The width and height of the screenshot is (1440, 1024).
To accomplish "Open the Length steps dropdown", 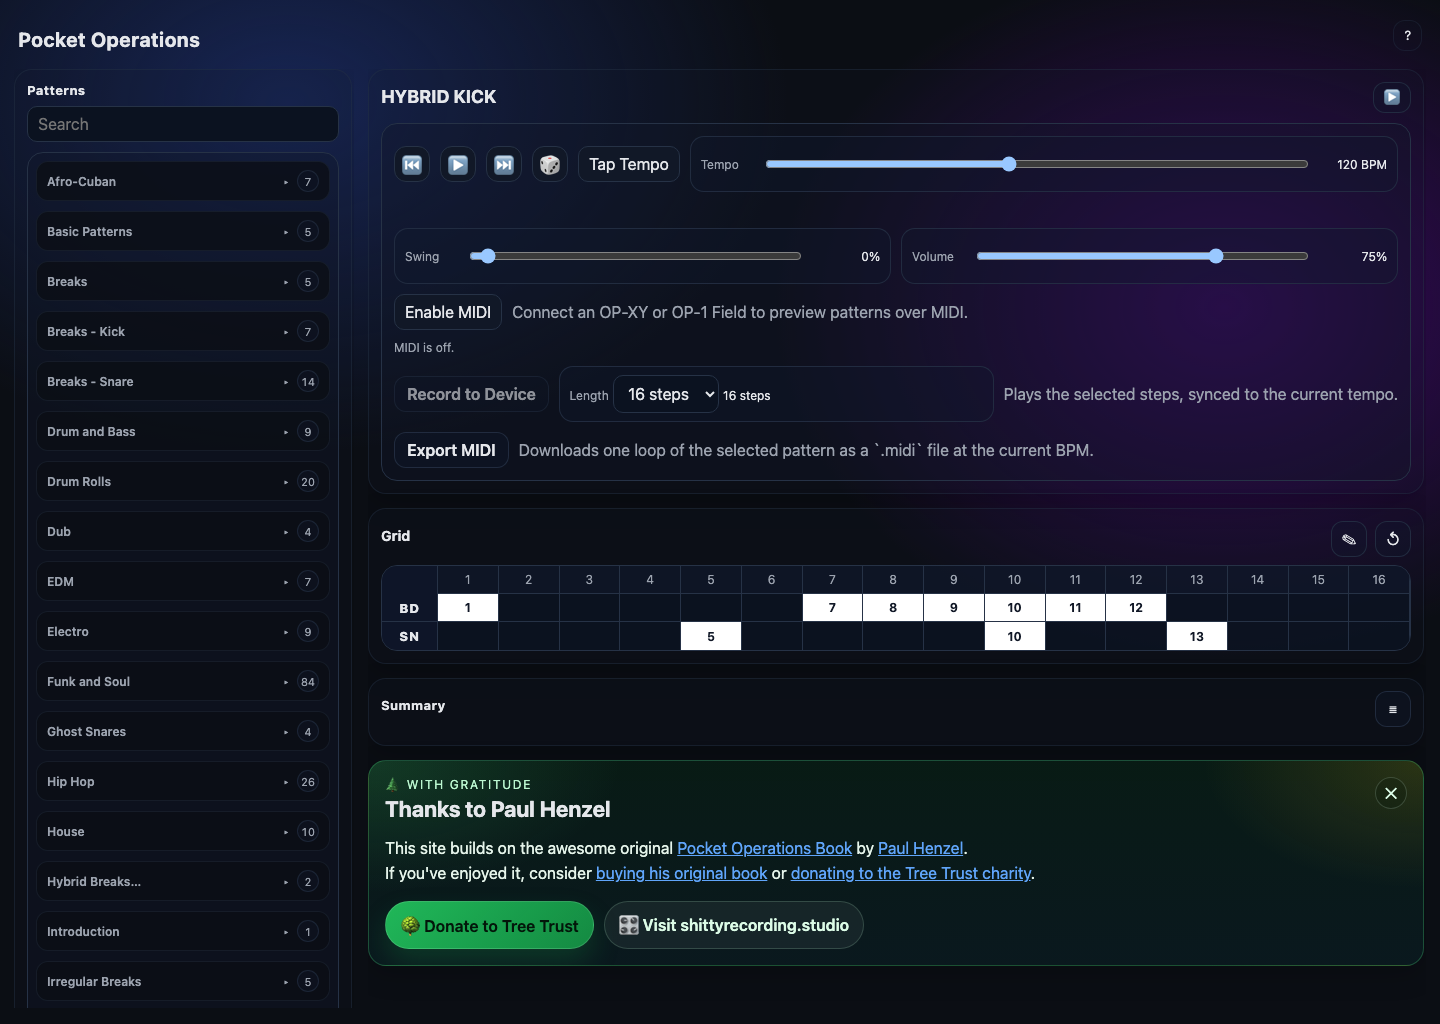I will click(x=665, y=394).
